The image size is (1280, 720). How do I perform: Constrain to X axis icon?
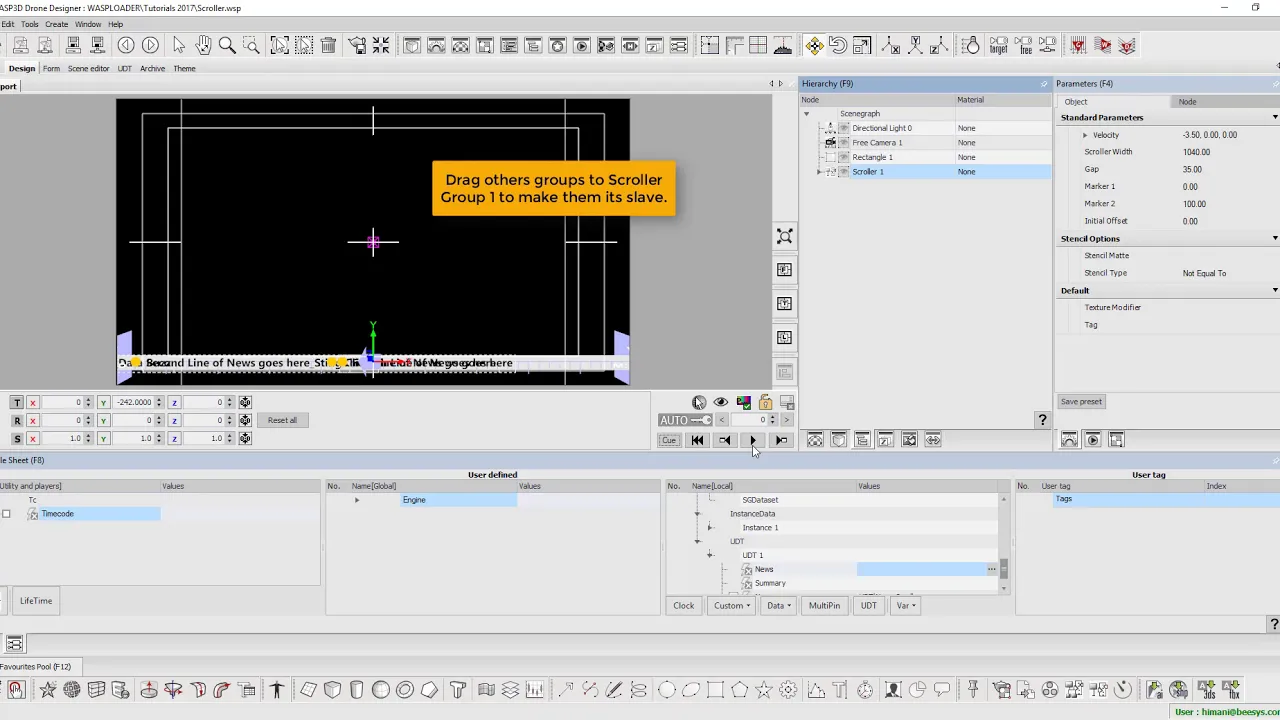(x=889, y=45)
